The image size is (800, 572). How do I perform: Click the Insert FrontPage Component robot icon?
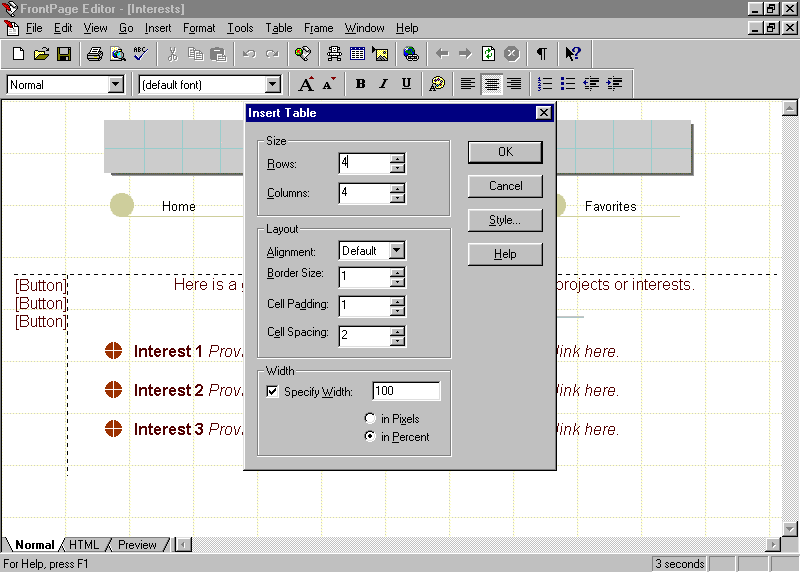point(335,54)
